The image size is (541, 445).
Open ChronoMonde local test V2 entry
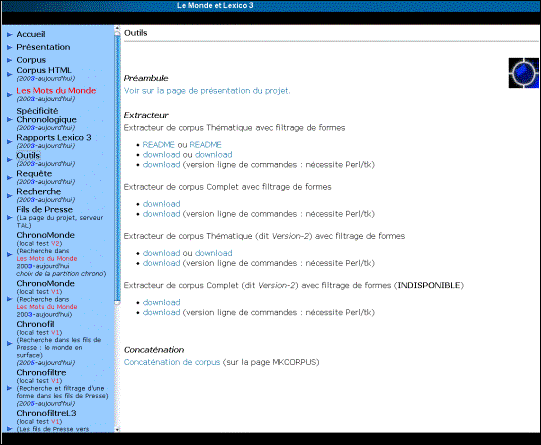(x=46, y=235)
